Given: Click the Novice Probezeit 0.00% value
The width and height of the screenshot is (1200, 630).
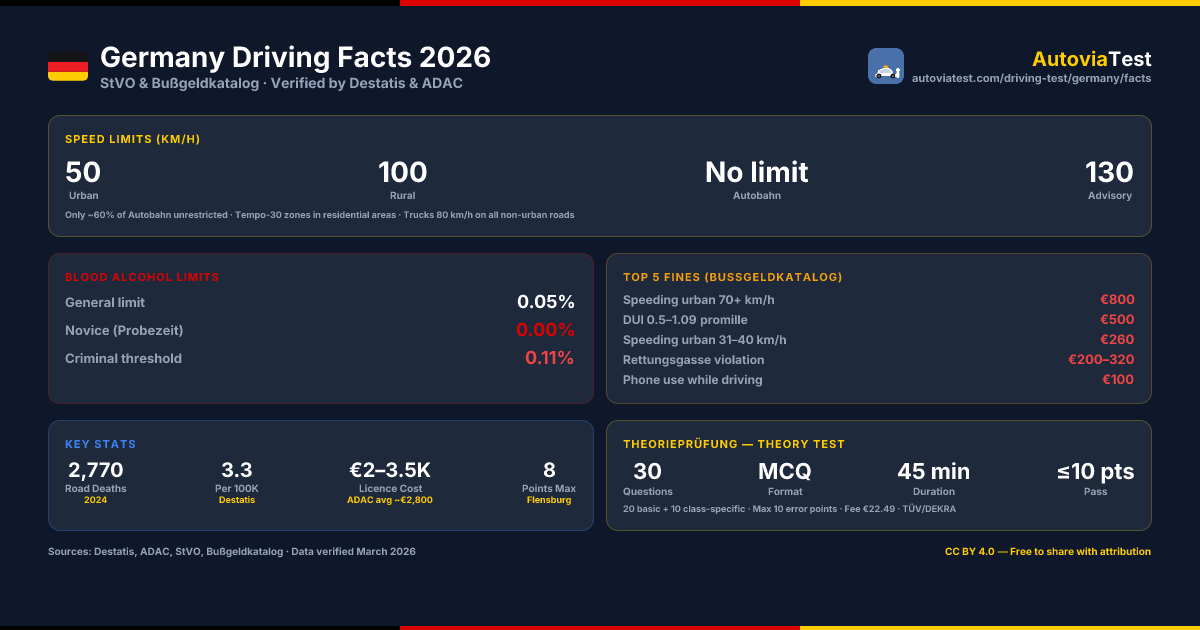Looking at the screenshot, I should [545, 330].
